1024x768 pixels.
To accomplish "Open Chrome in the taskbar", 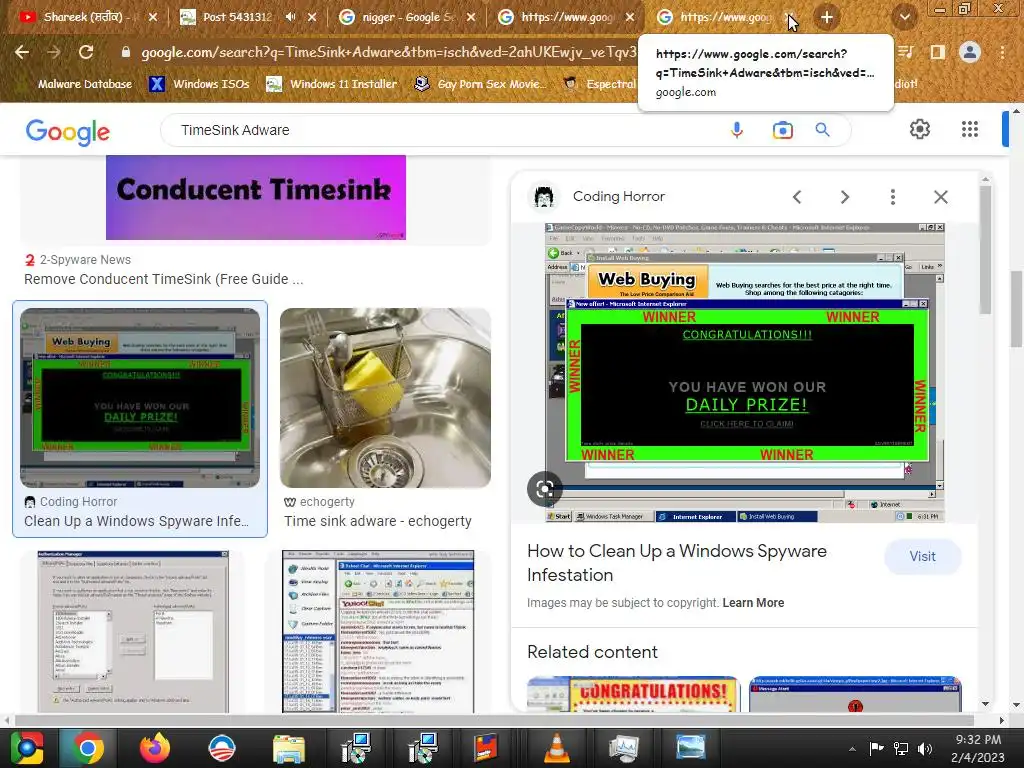I will coord(88,748).
